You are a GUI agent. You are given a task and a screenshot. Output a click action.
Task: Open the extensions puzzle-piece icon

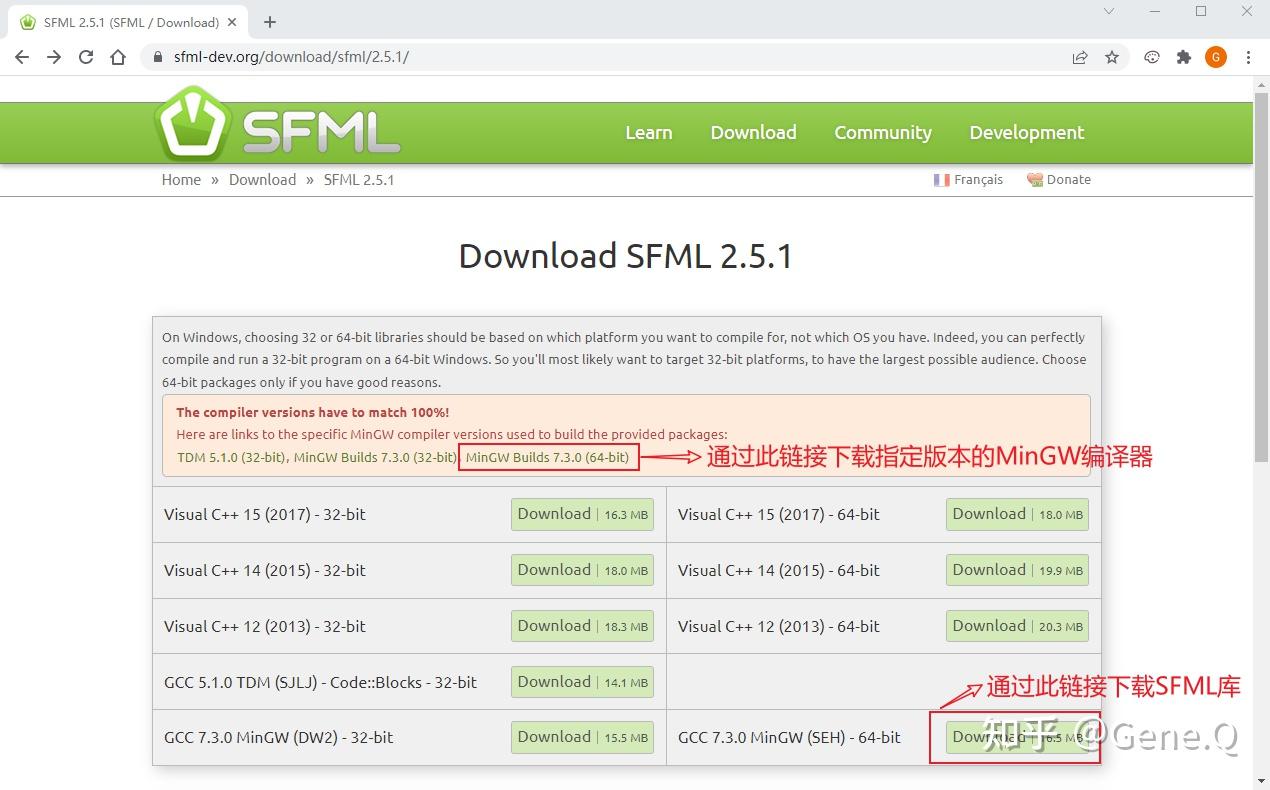1184,57
